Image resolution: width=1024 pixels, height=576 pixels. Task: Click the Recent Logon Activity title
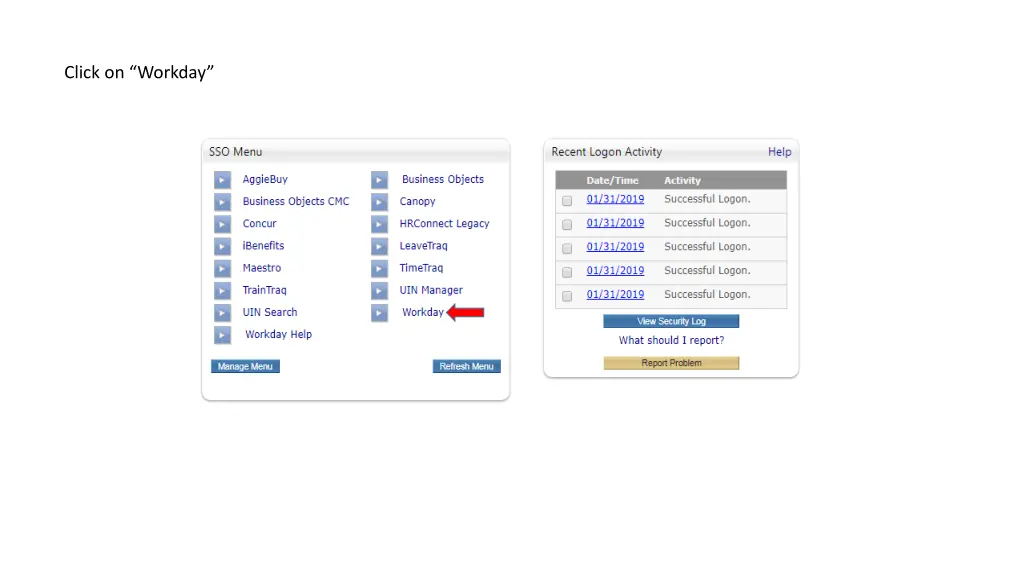pos(607,152)
